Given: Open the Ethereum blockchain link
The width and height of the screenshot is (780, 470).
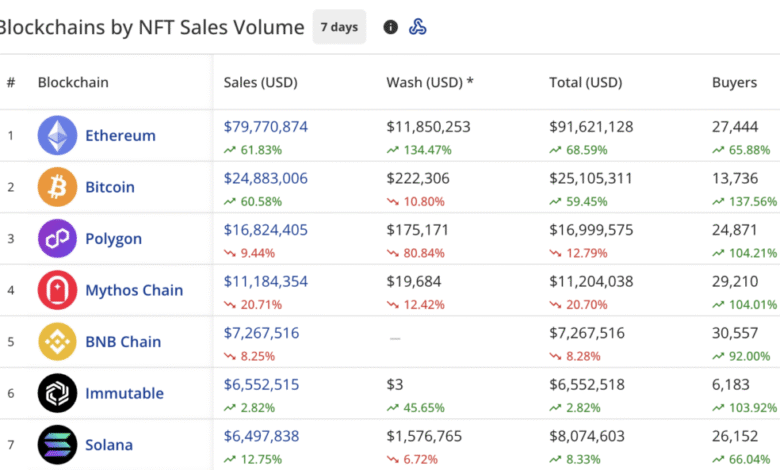Looking at the screenshot, I should [120, 135].
